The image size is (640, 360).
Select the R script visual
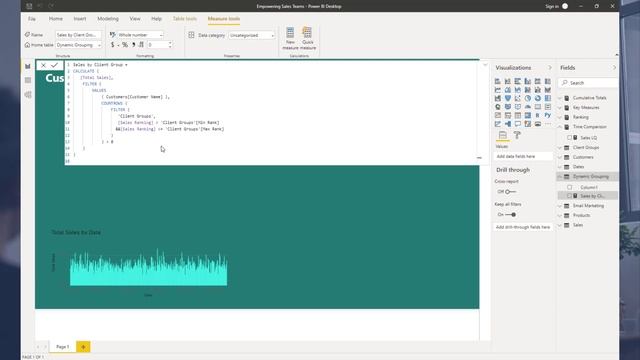point(538,116)
